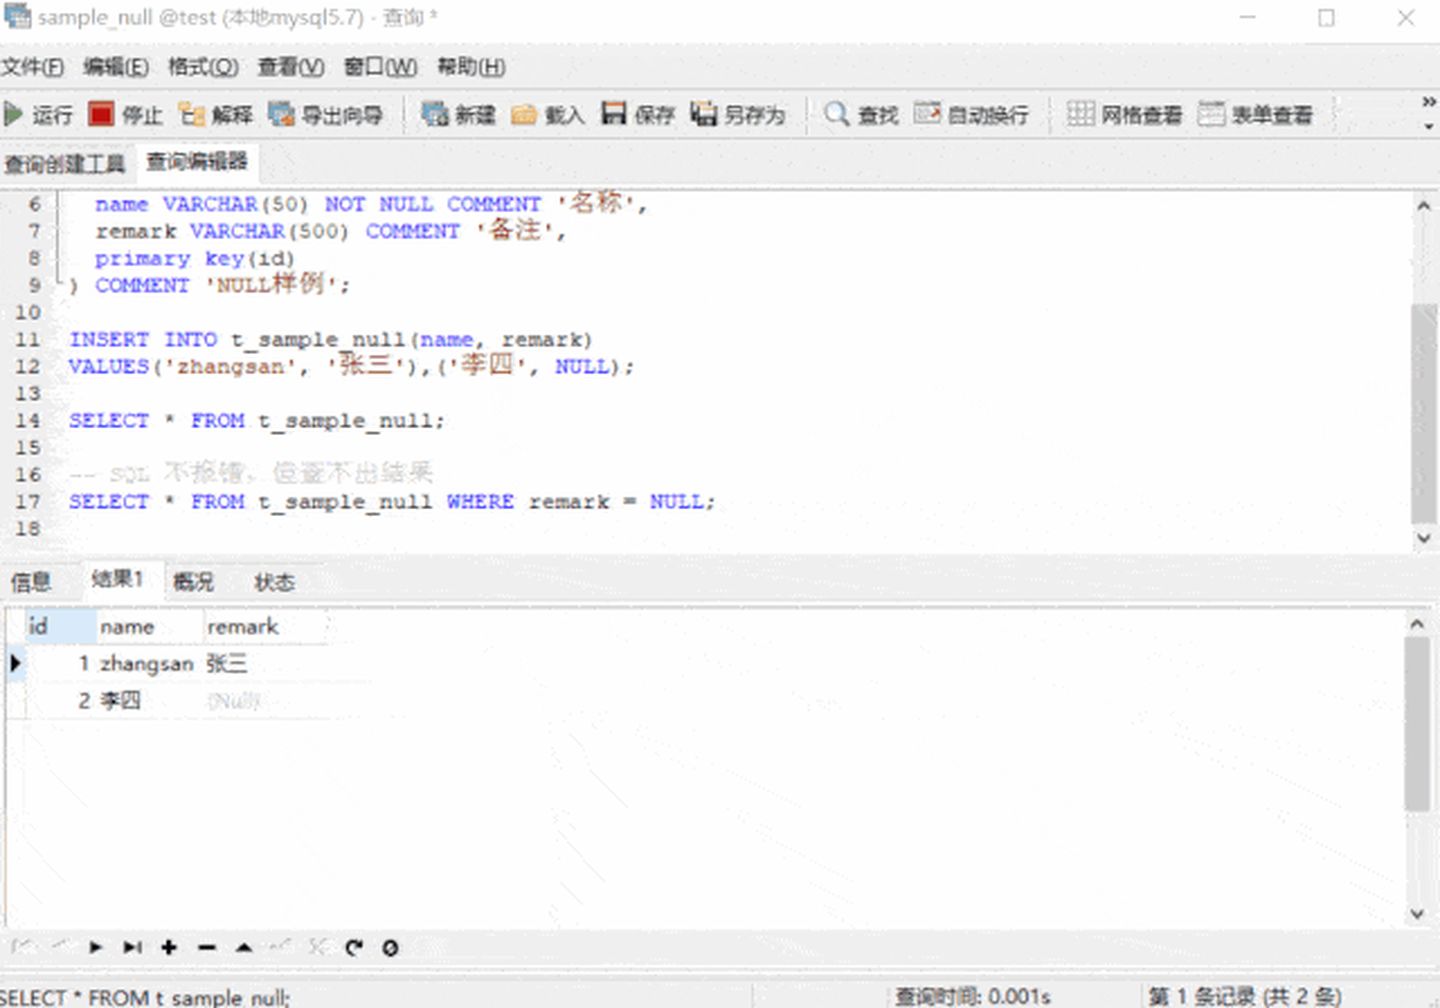Open the 格式 menu
Image resolution: width=1440 pixels, height=1008 pixels.
pos(203,67)
